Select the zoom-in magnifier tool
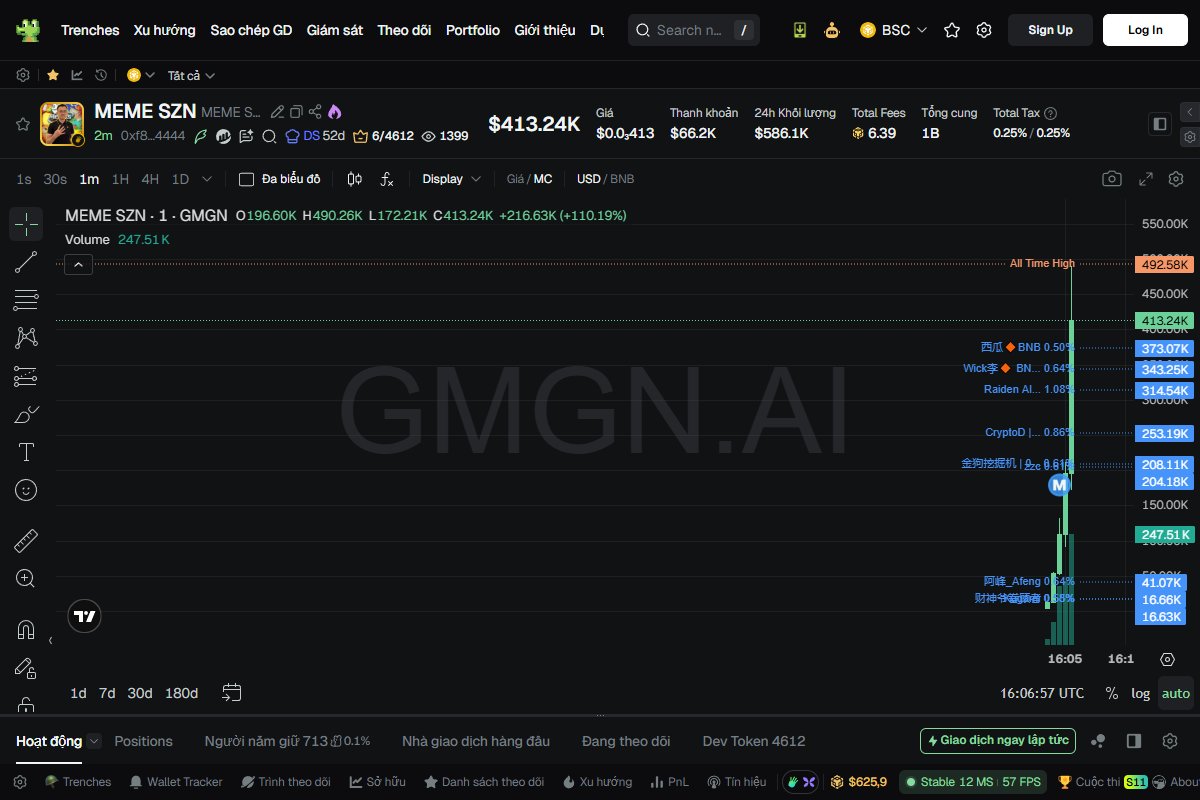 point(26,579)
